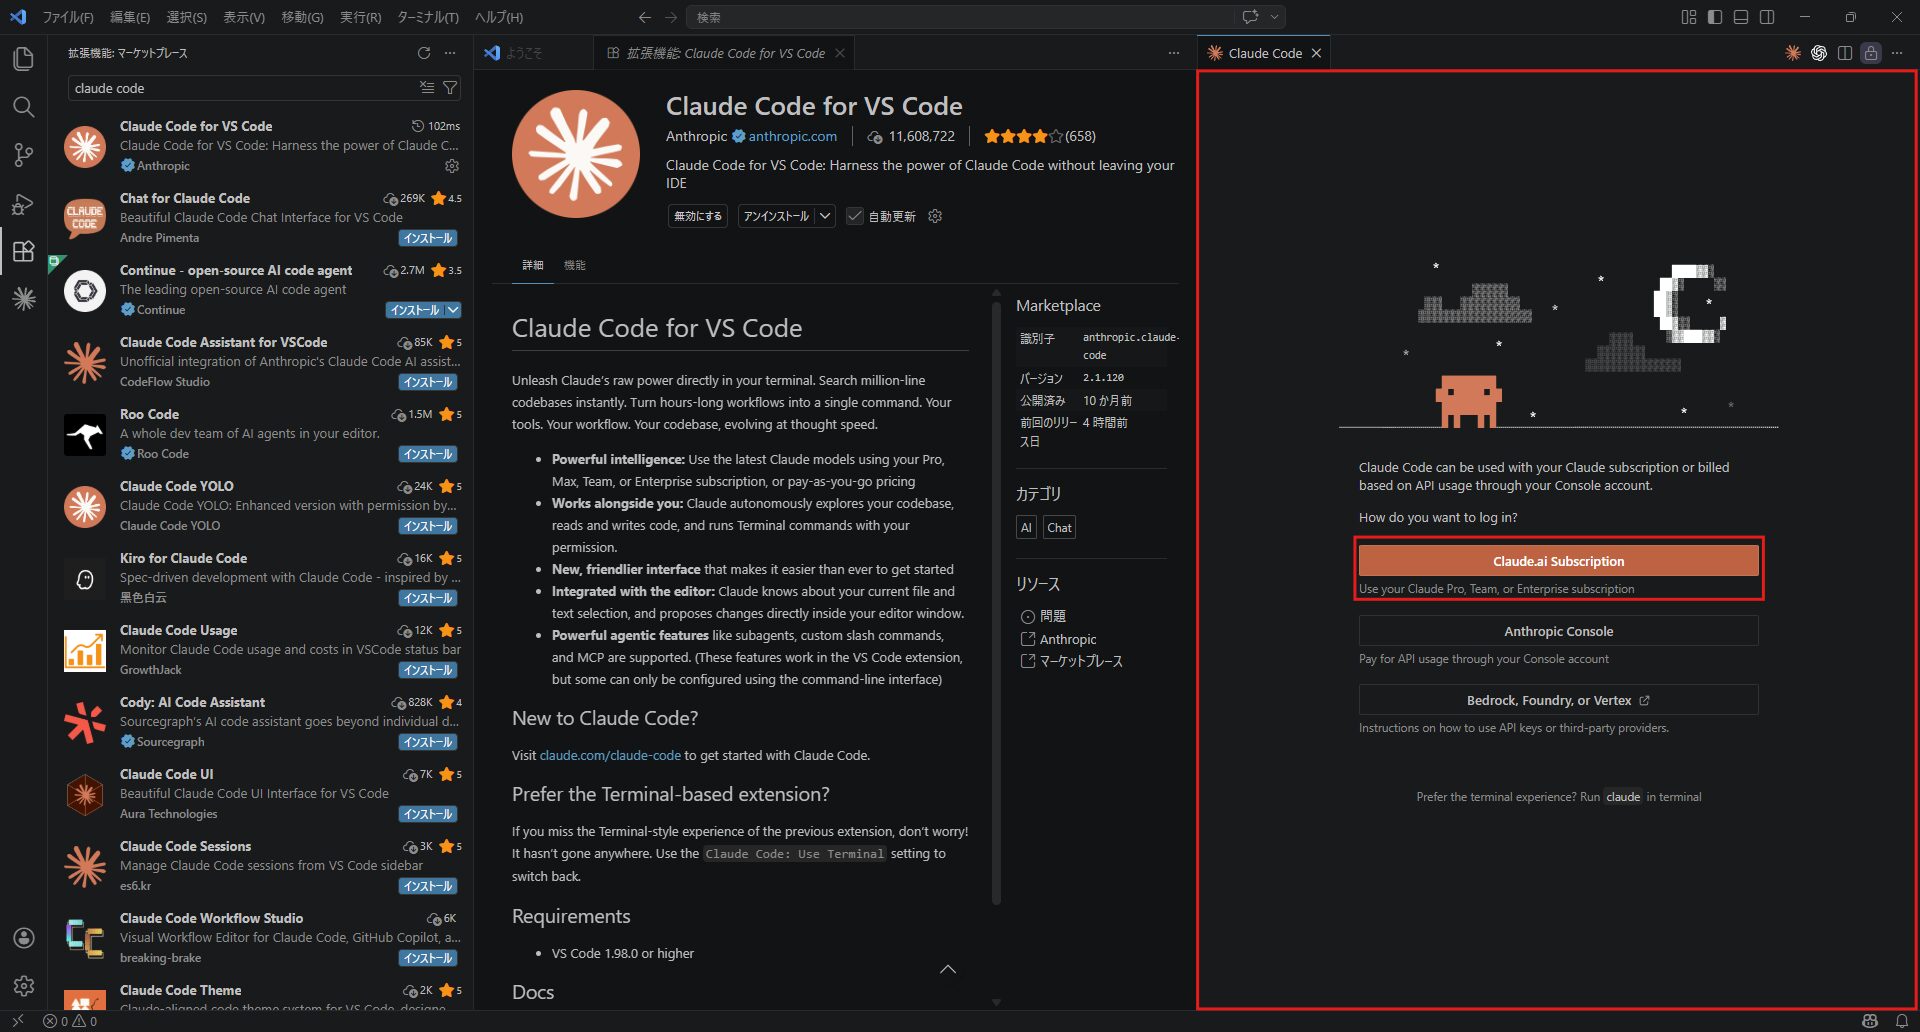The height and width of the screenshot is (1032, 1920).
Task: Expand the アンインストール dropdown arrow
Action: point(825,216)
